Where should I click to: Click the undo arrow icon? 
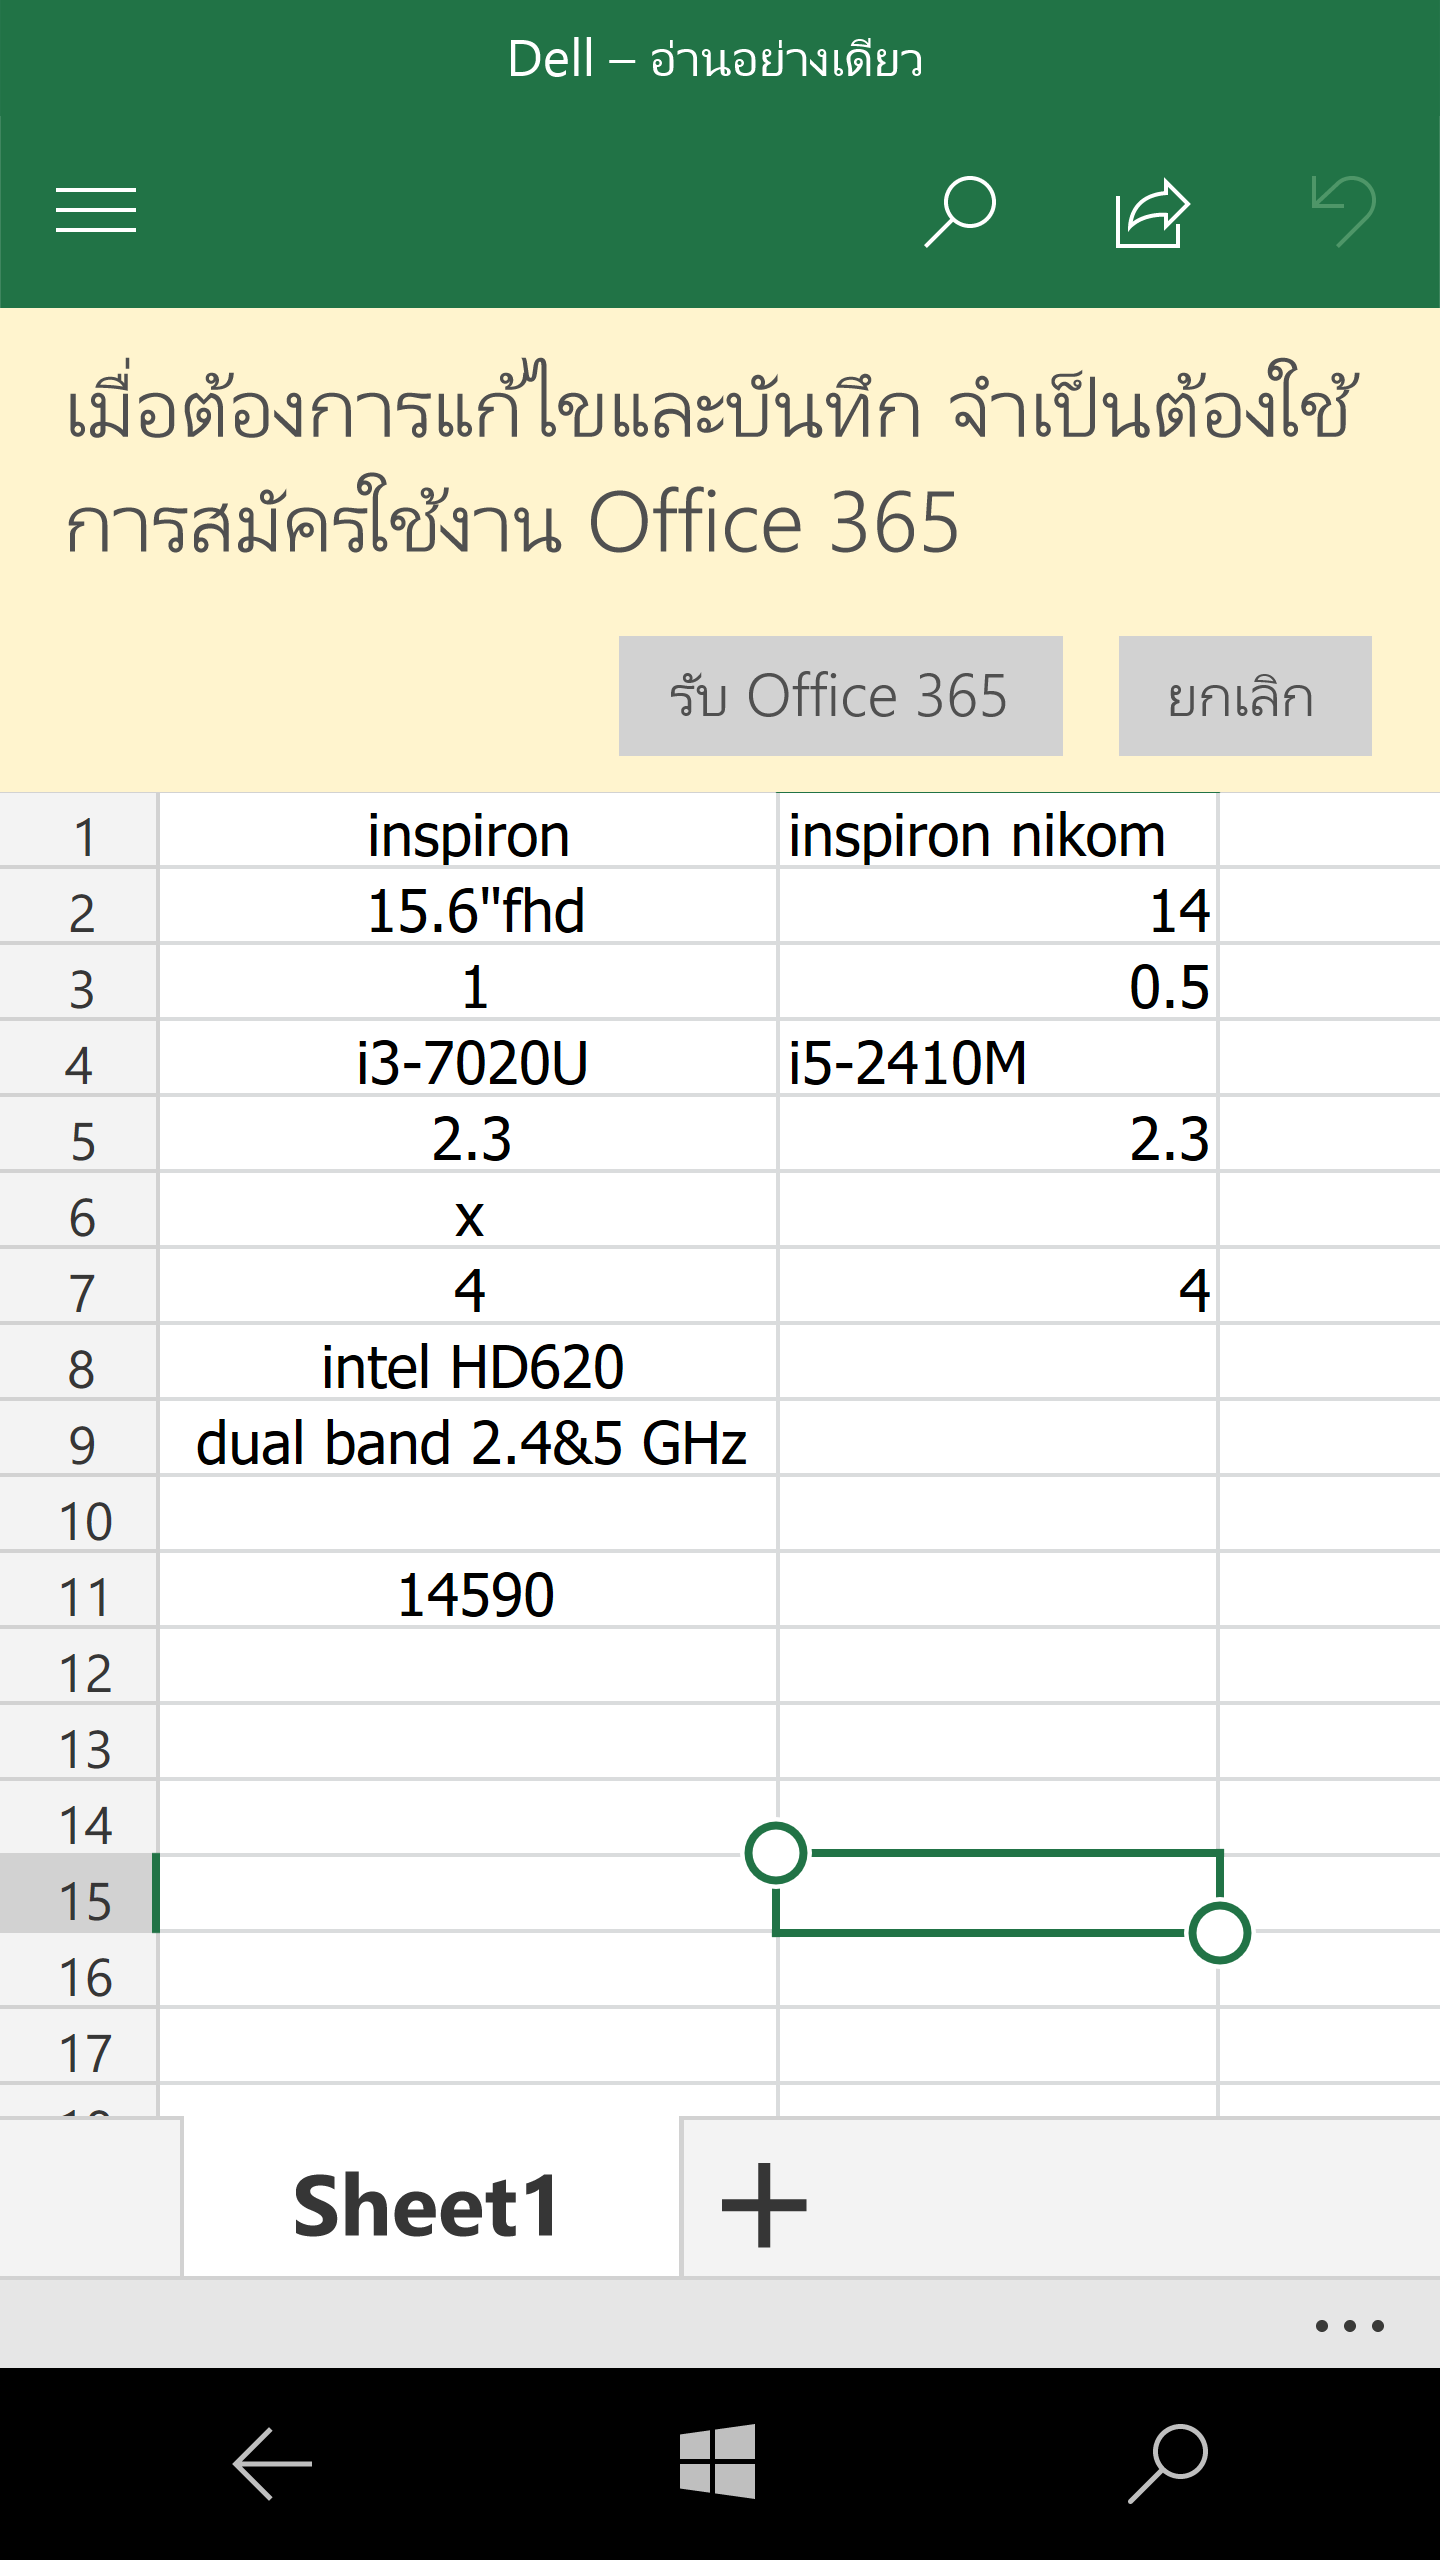(x=1344, y=211)
